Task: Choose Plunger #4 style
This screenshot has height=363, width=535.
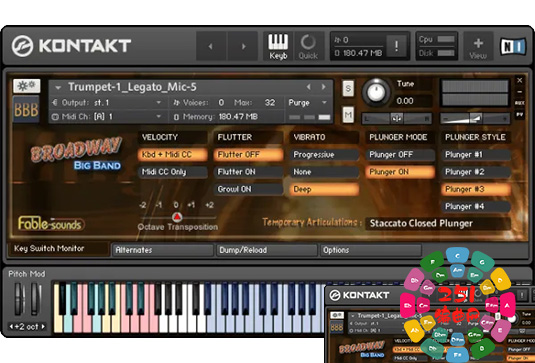Action: [x=476, y=206]
